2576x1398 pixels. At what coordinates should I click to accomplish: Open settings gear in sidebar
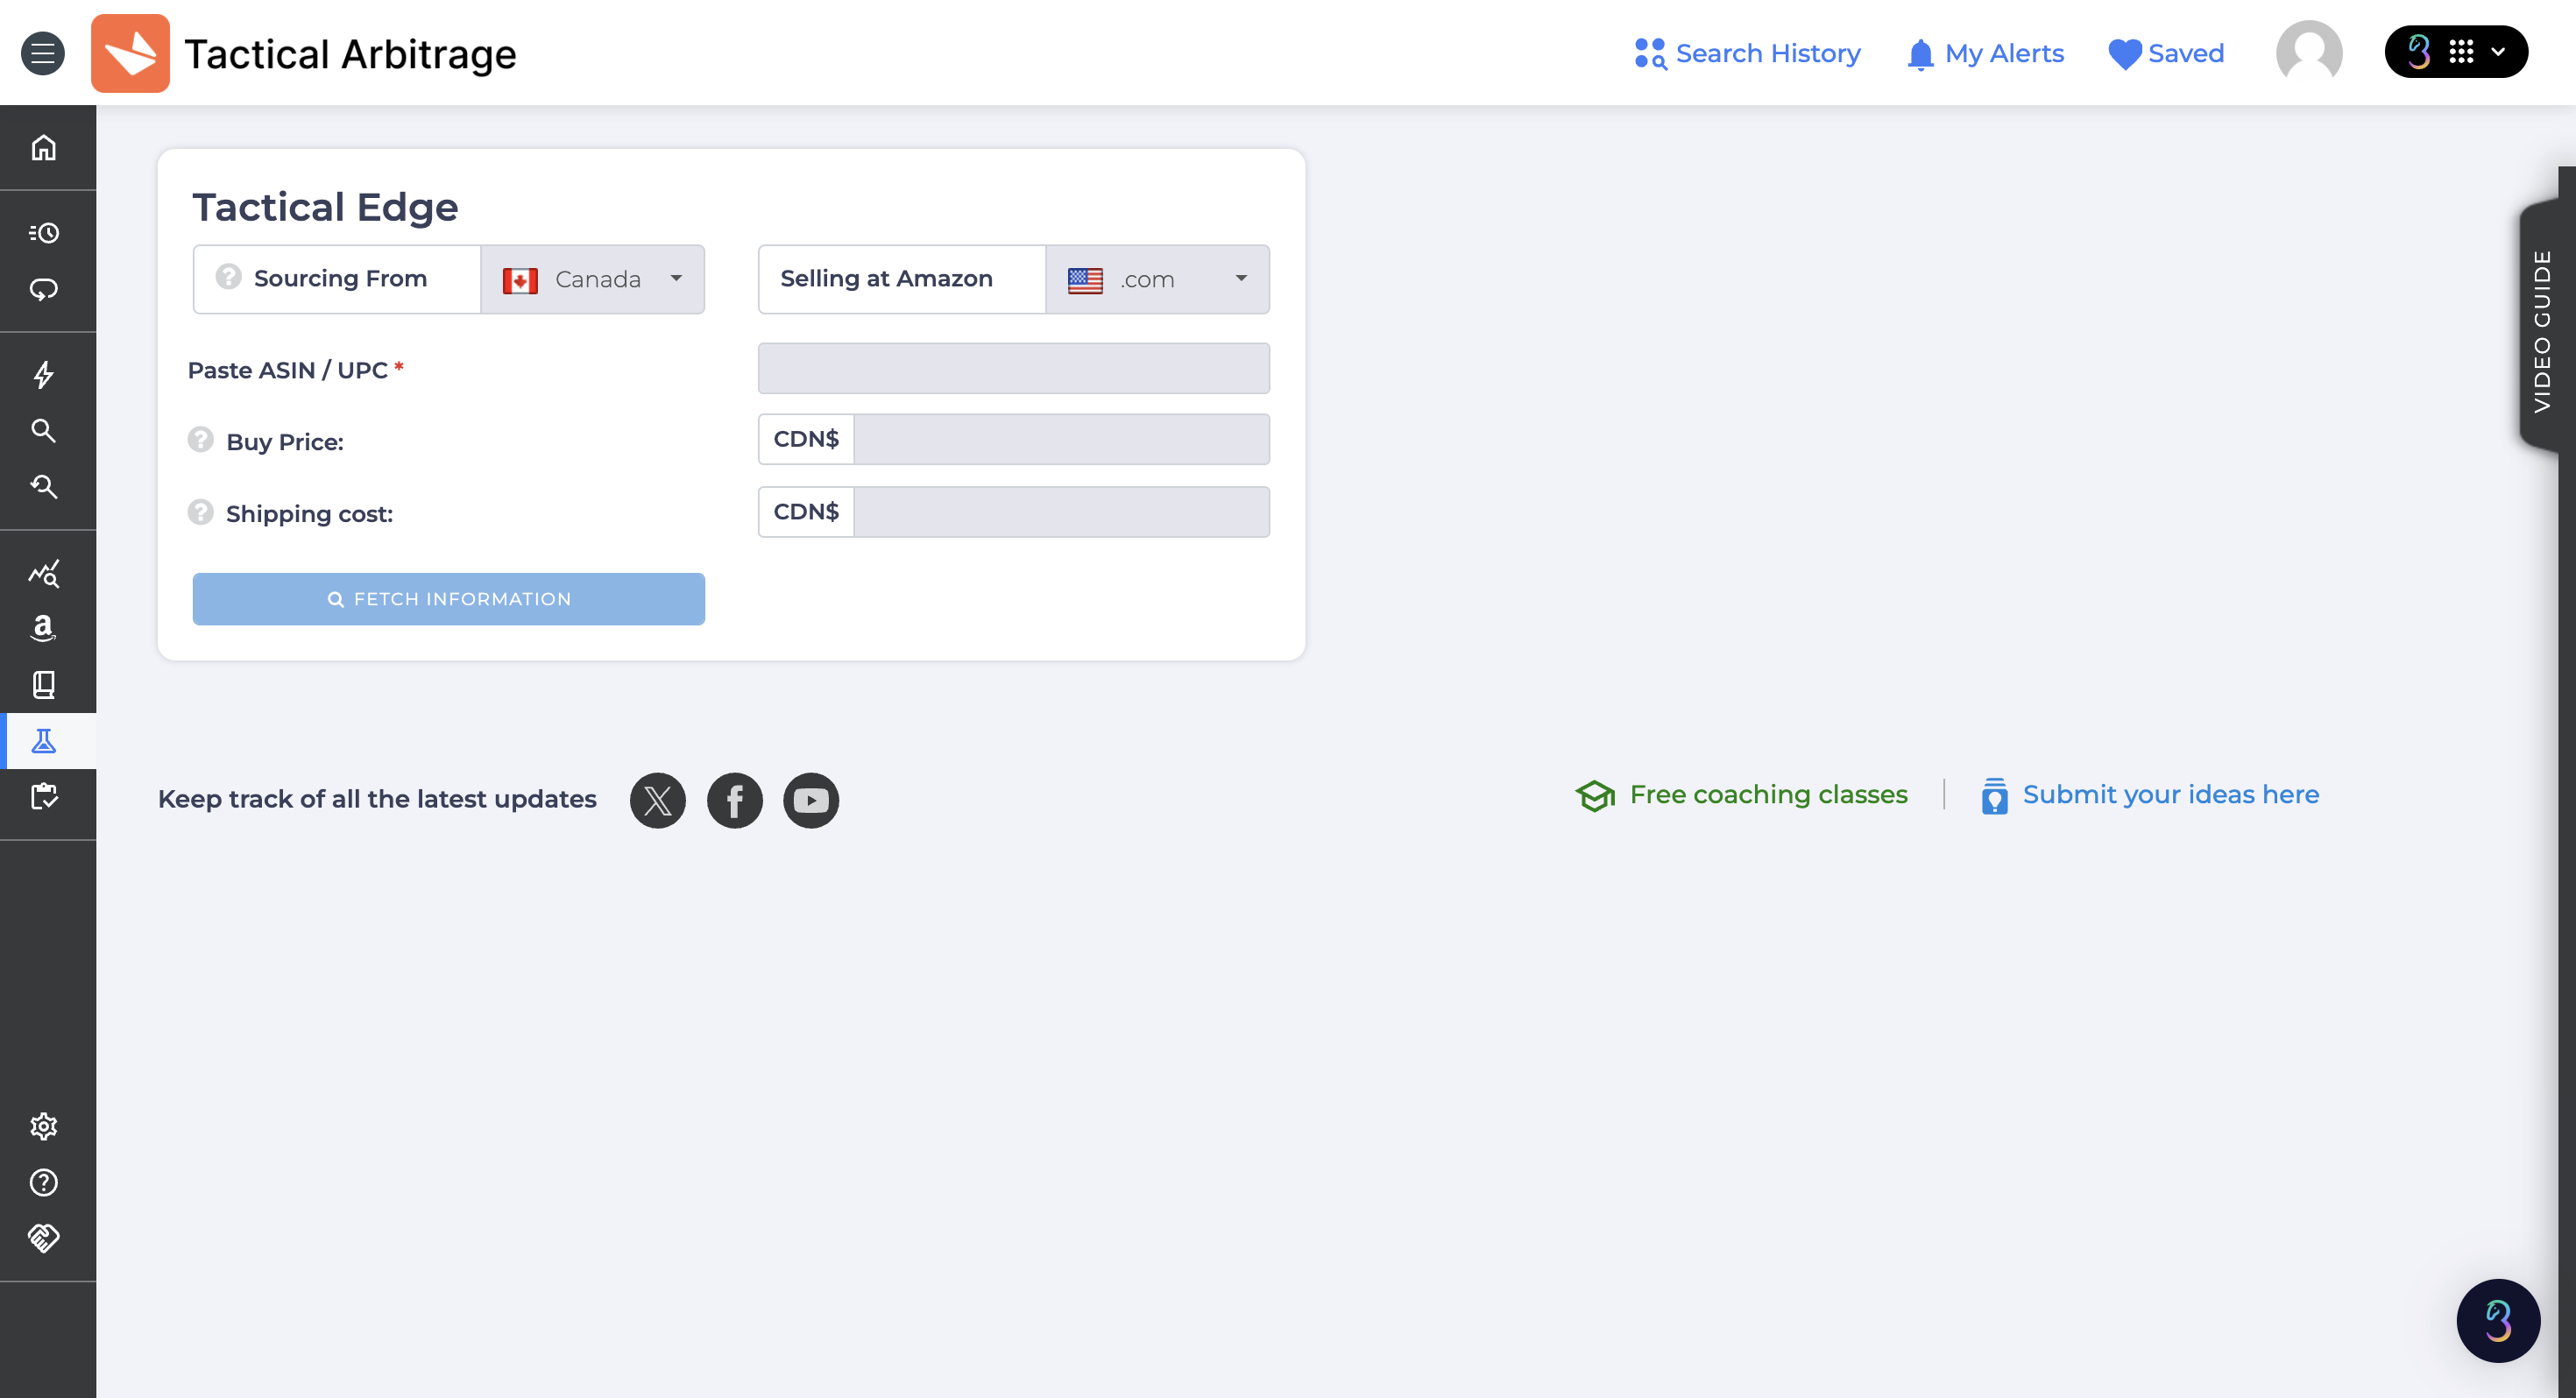click(x=44, y=1127)
